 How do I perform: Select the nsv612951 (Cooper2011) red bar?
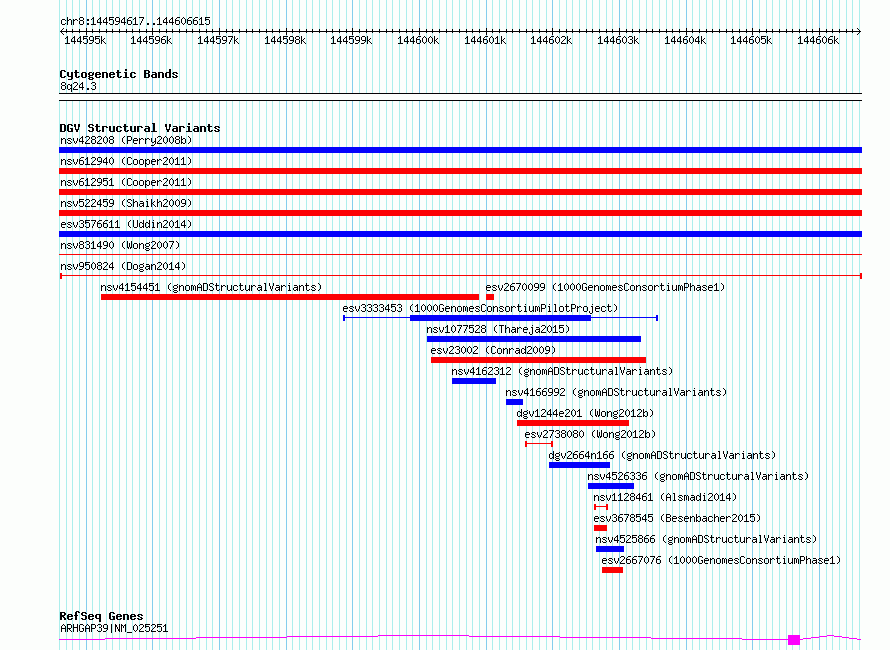coord(460,192)
